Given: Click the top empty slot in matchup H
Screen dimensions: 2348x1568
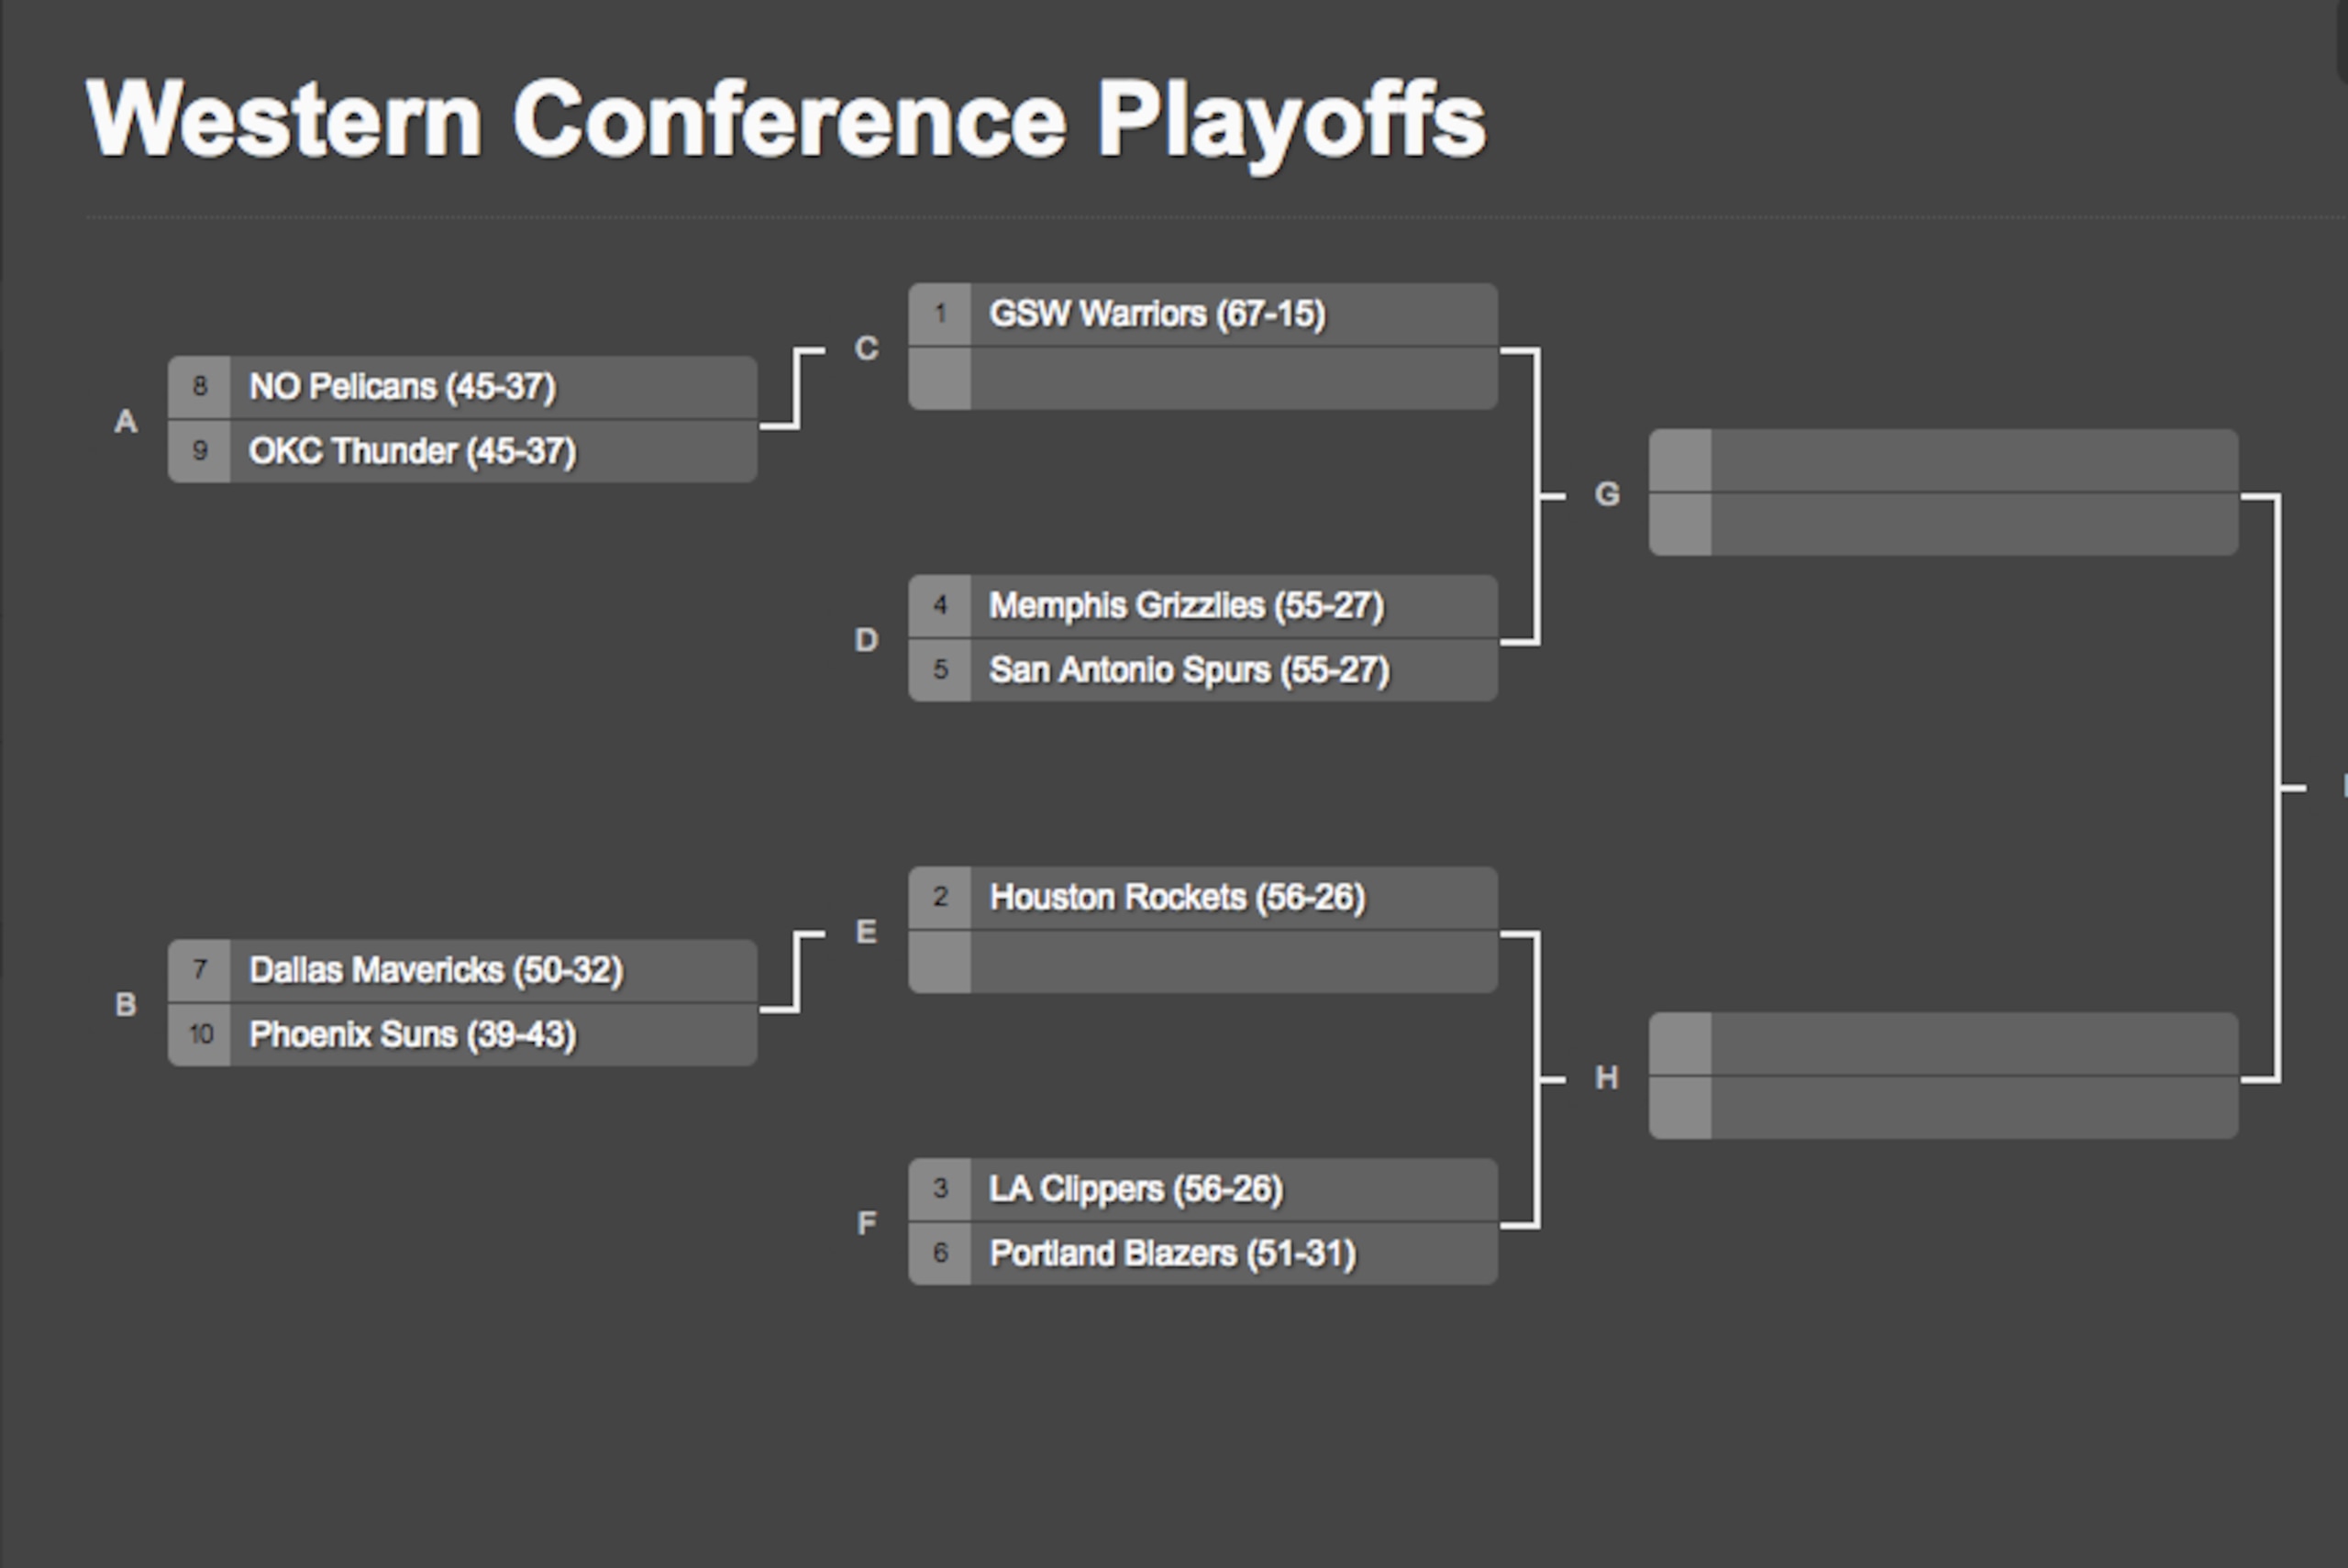Looking at the screenshot, I should pos(1943,1043).
